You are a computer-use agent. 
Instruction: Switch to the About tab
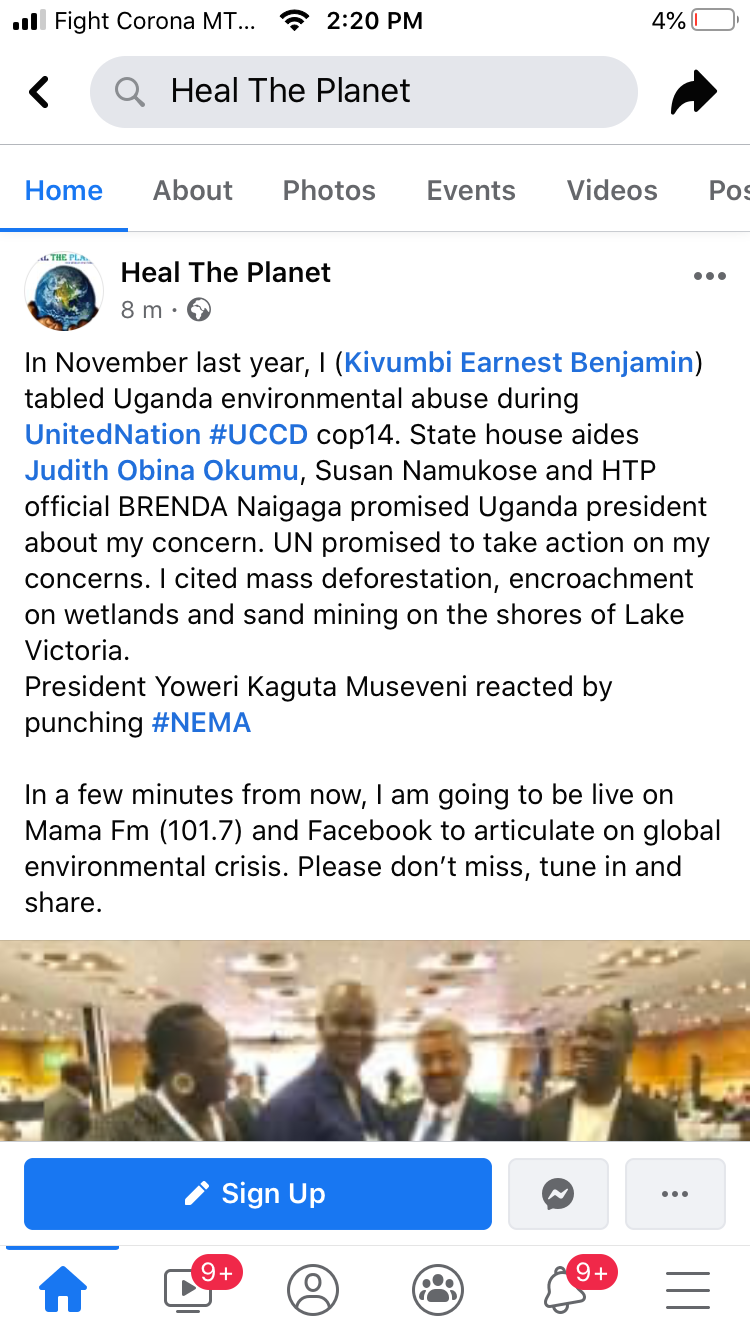192,190
